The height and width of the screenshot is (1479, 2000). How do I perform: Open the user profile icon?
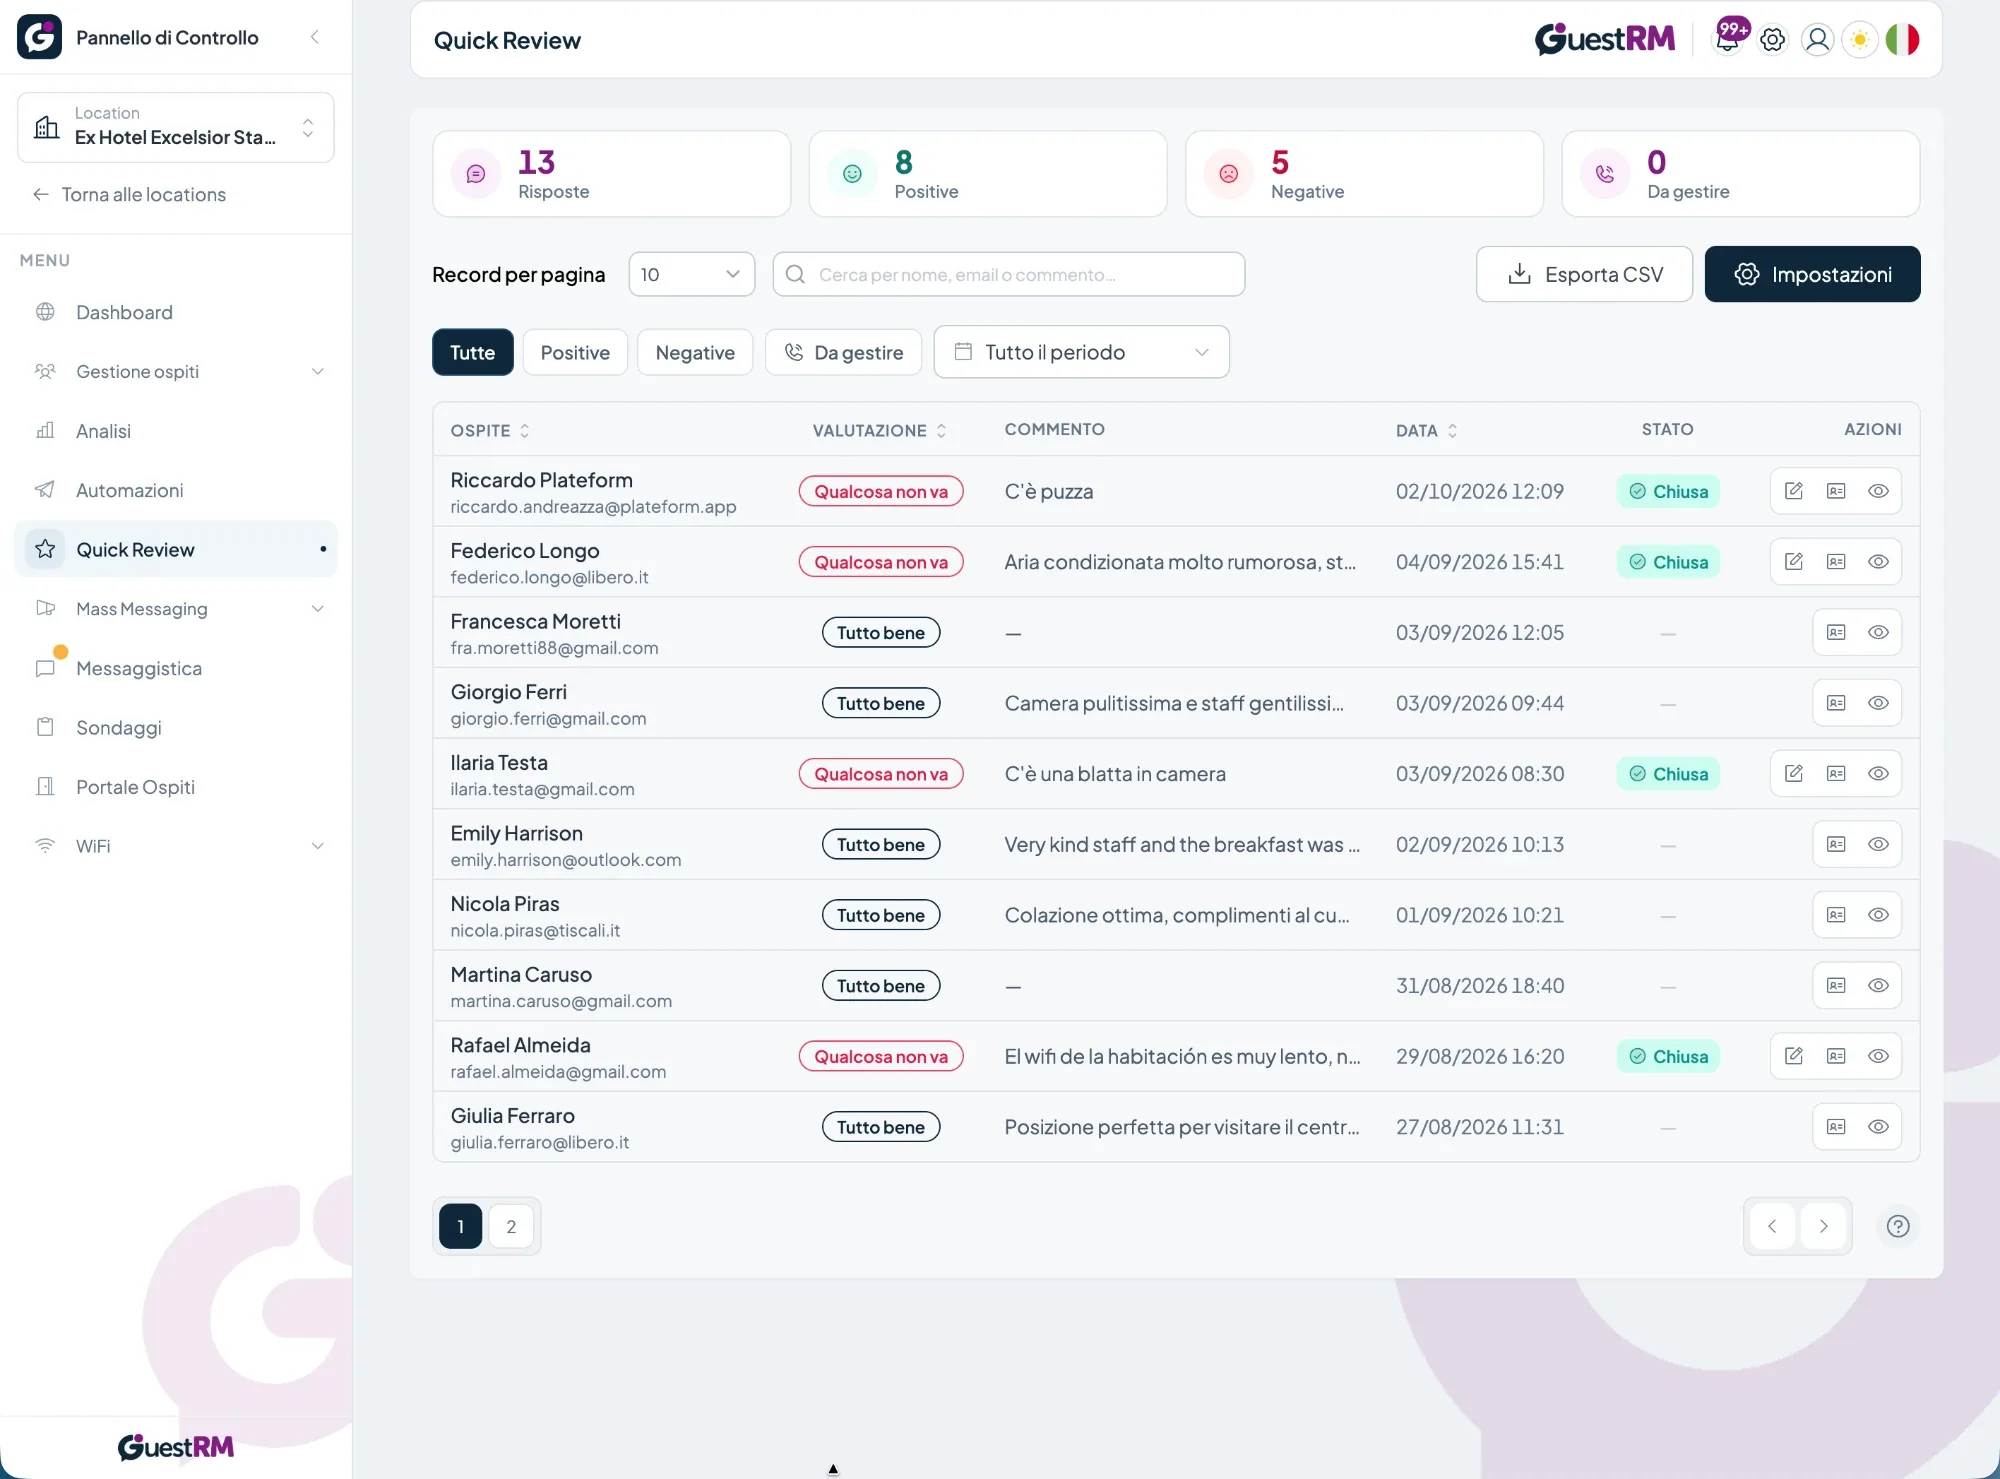1817,39
